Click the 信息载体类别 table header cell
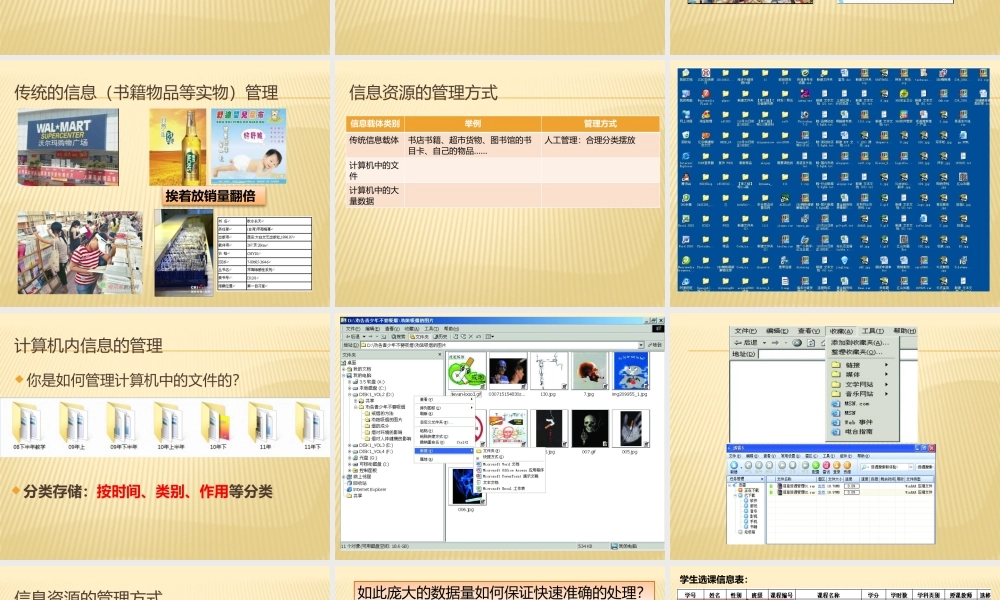Image resolution: width=1000 pixels, height=600 pixels. click(375, 124)
